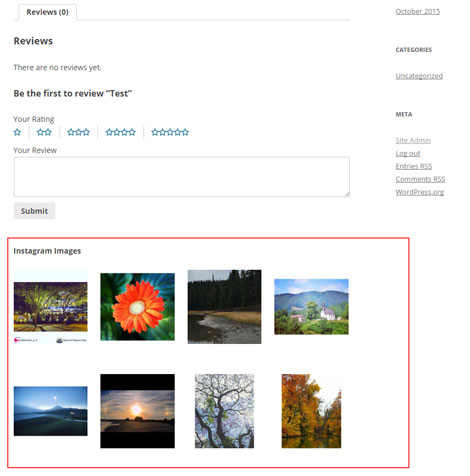470x476 pixels.
Task: Visit the WordPress.org link
Action: pyautogui.click(x=420, y=192)
